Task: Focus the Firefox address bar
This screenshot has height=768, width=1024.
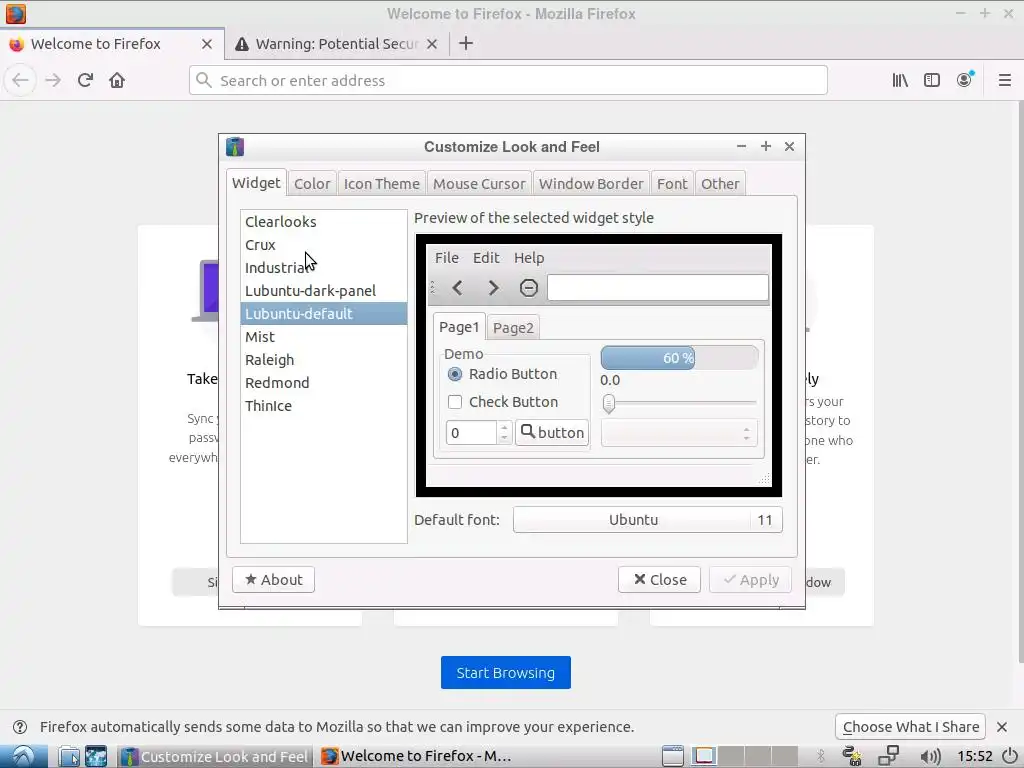Action: coord(508,80)
